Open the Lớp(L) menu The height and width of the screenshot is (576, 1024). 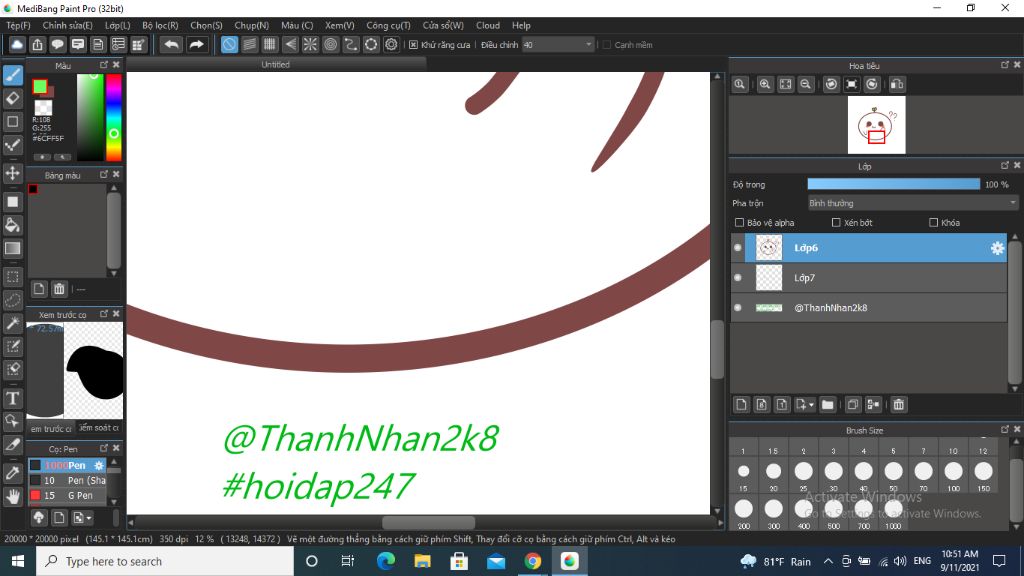tap(118, 25)
